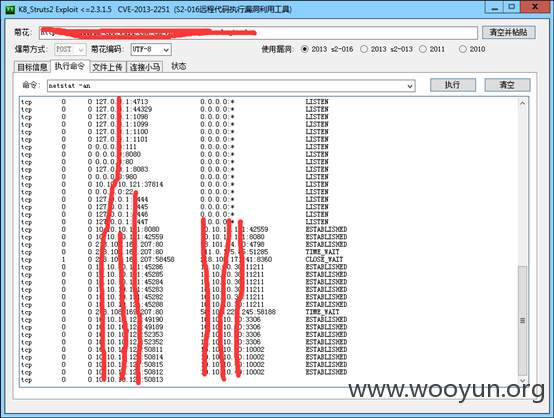Close the K8_Struts2 Exploit window

[x=535, y=7]
